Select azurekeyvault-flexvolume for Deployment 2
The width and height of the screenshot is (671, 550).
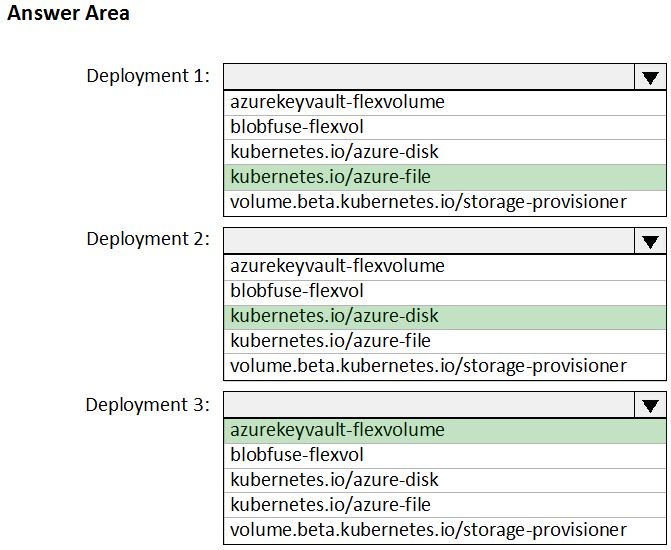click(x=445, y=267)
